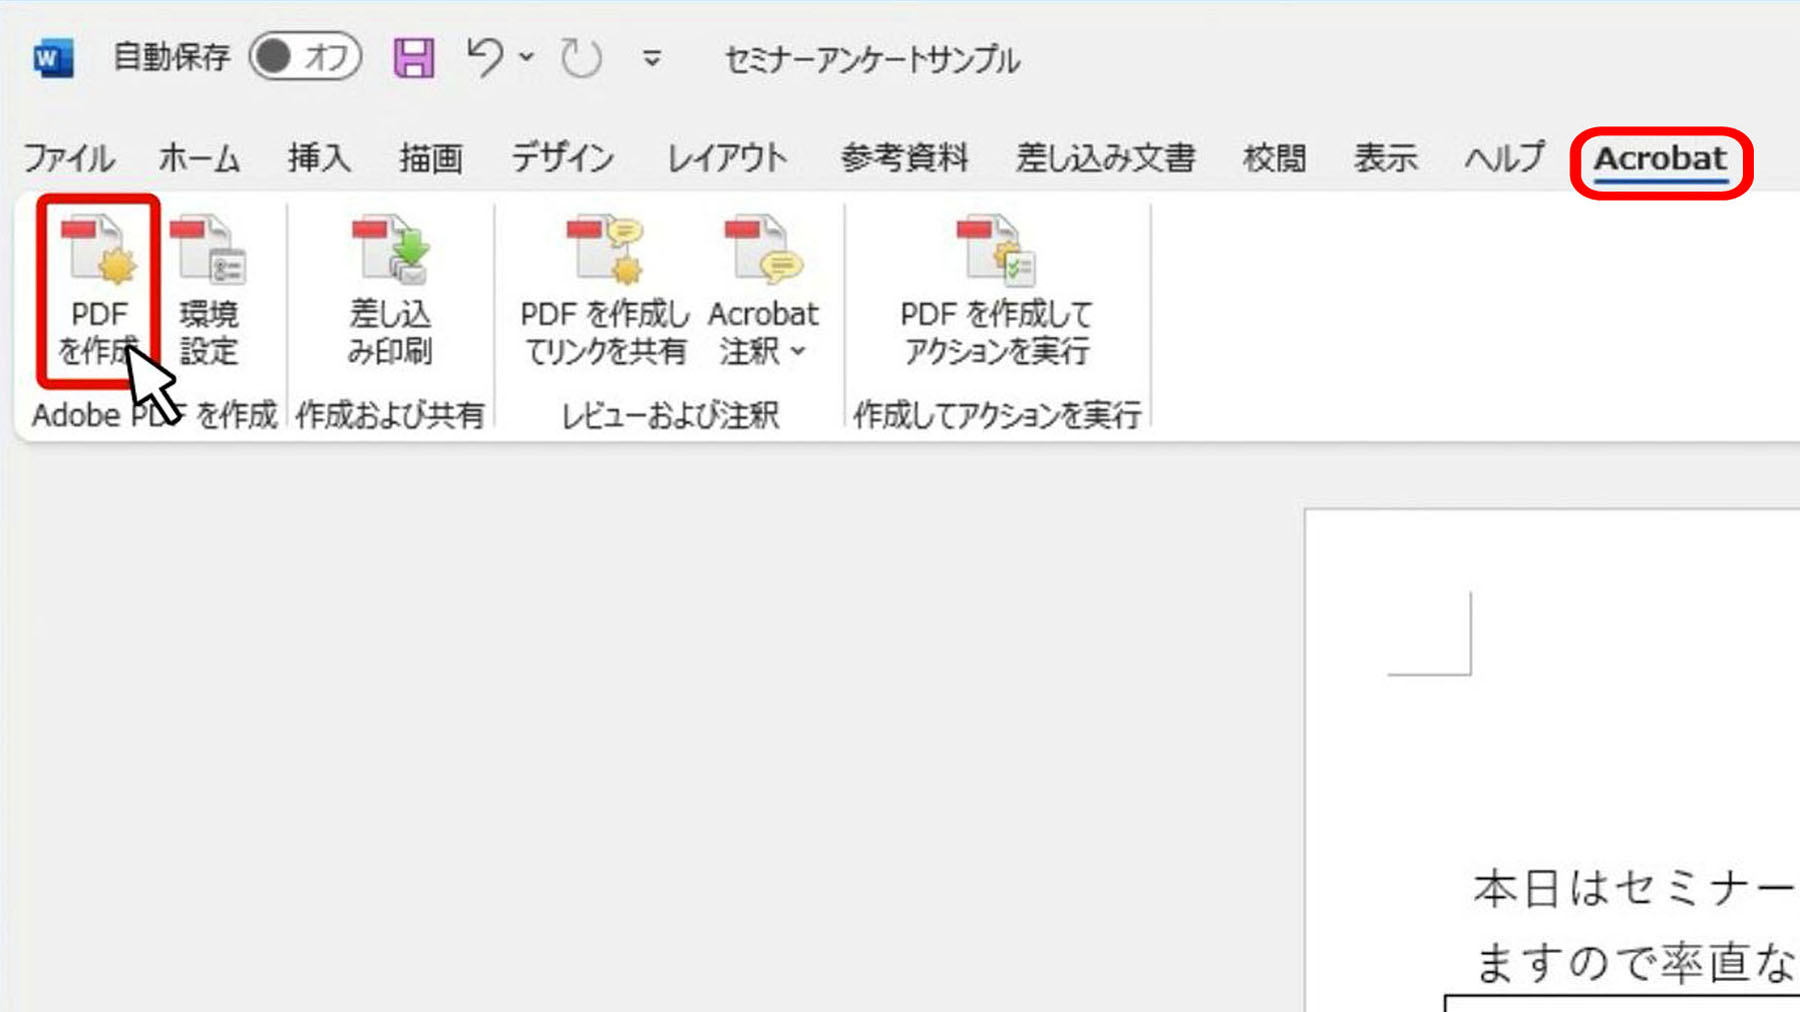
Task: Redo the last action
Action: click(x=581, y=58)
